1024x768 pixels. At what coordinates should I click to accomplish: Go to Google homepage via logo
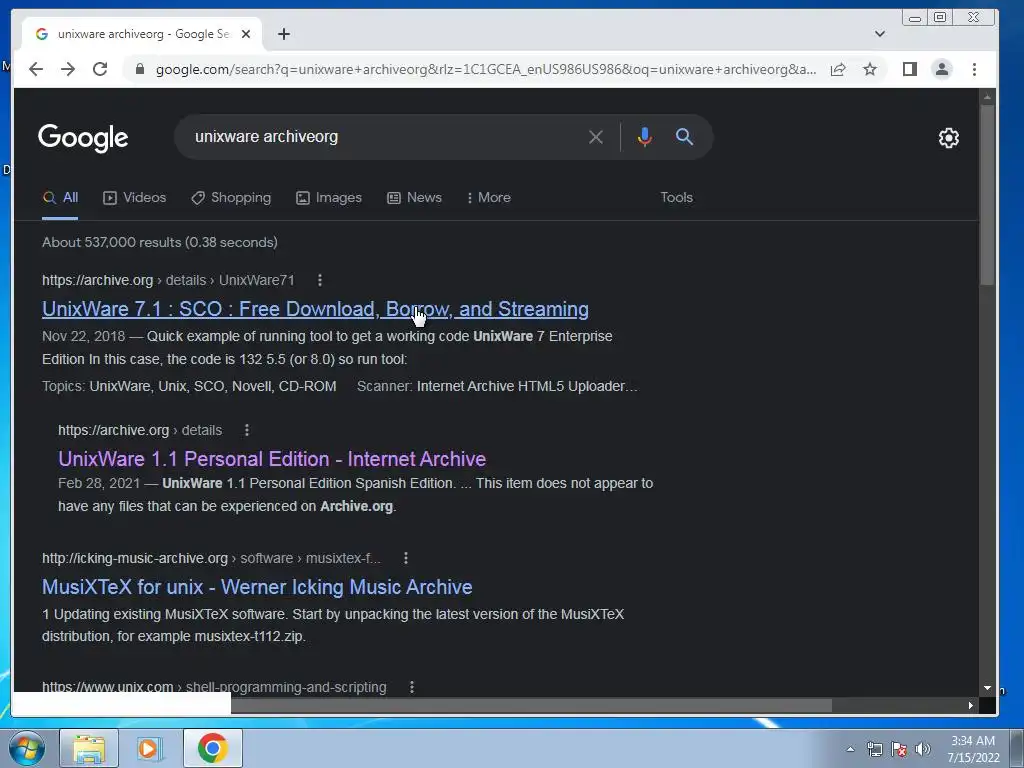[83, 138]
